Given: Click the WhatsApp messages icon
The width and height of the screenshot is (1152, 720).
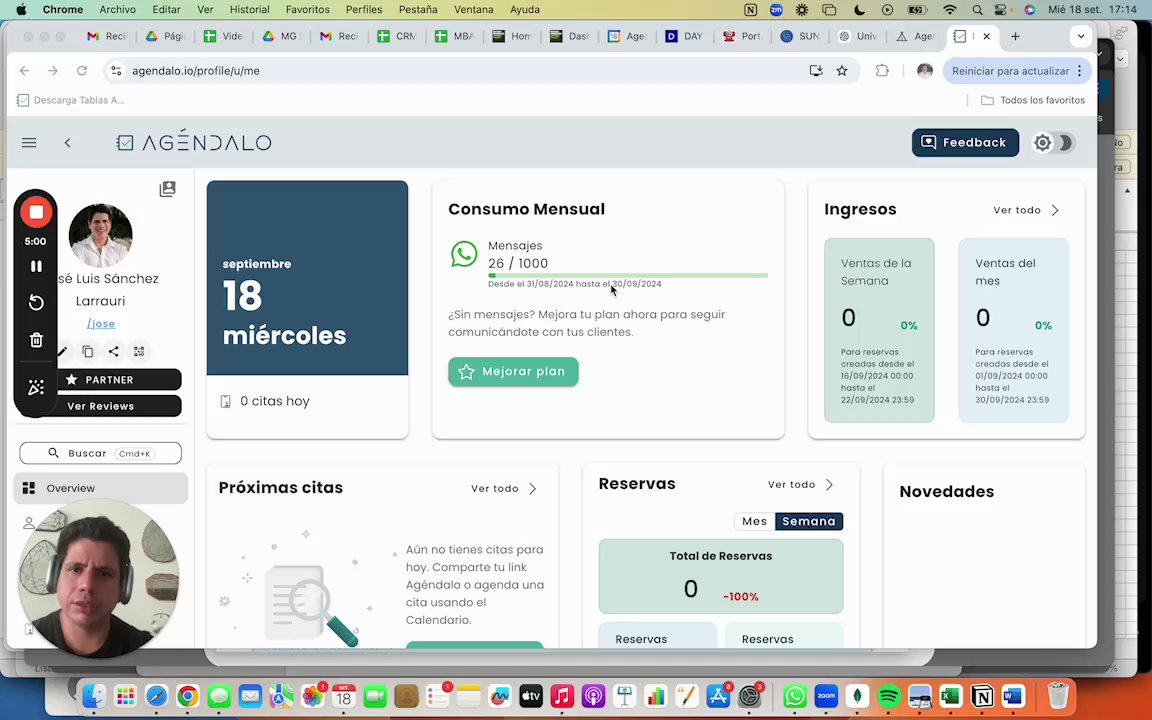Looking at the screenshot, I should point(464,254).
